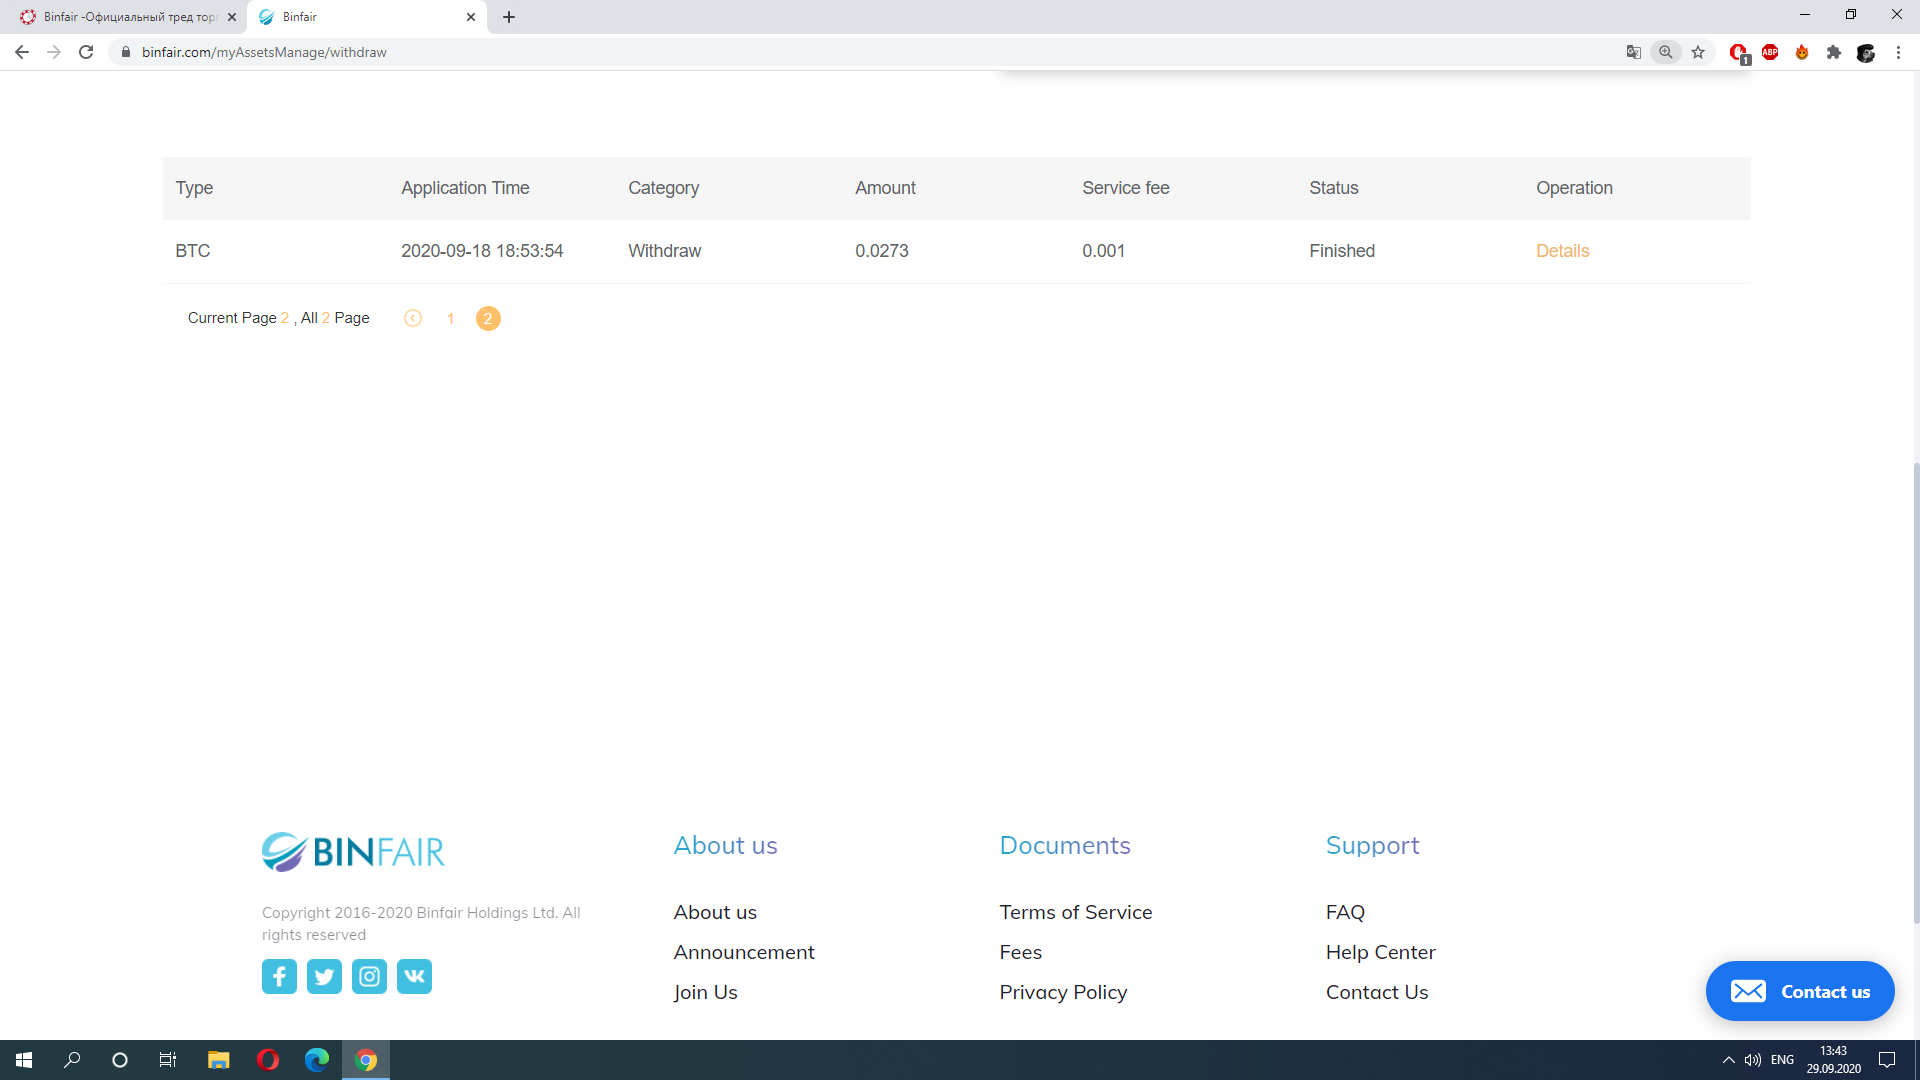The width and height of the screenshot is (1920, 1080).
Task: Open the Chrome extensions puzzle icon
Action: click(1833, 52)
